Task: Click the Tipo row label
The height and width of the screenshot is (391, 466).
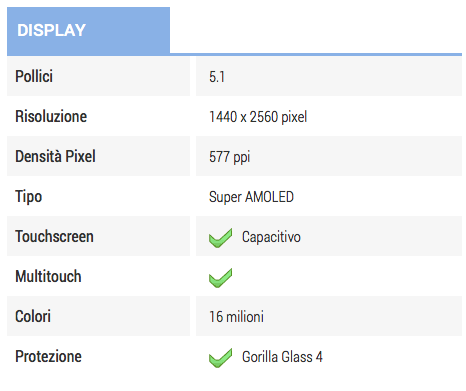Action: click(x=29, y=197)
